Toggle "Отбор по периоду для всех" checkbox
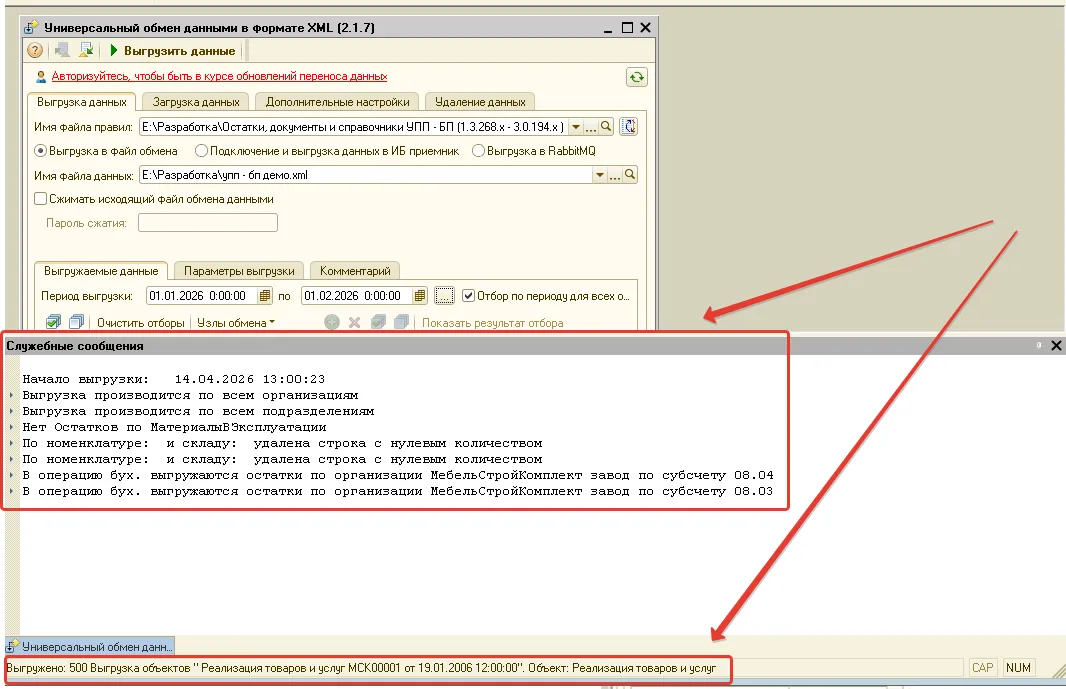 click(x=468, y=296)
